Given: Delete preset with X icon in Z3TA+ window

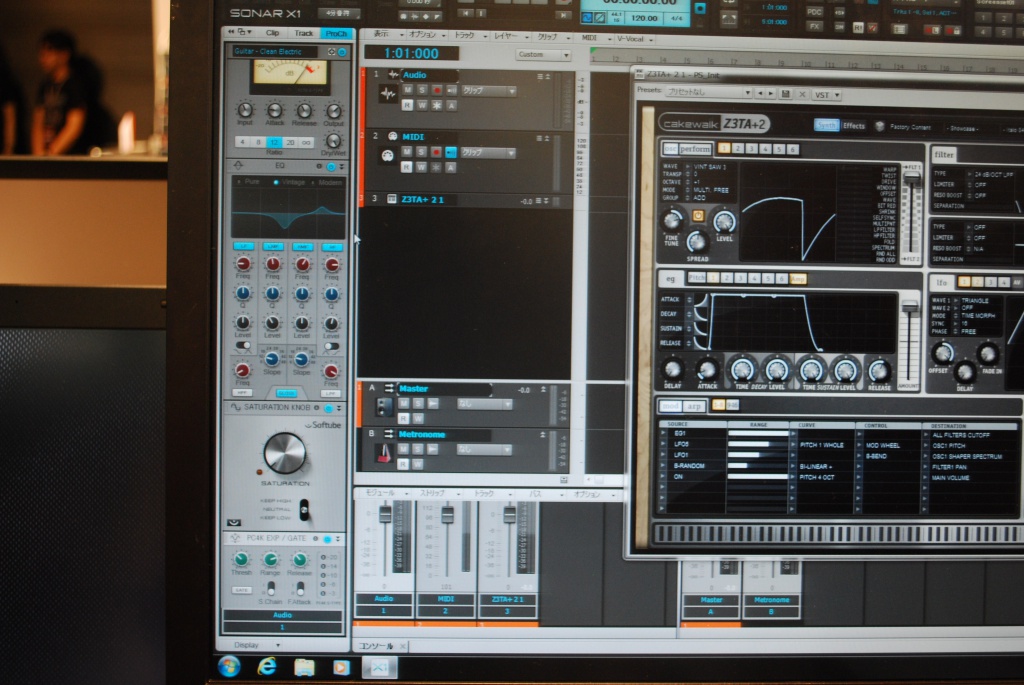Looking at the screenshot, I should (x=802, y=95).
